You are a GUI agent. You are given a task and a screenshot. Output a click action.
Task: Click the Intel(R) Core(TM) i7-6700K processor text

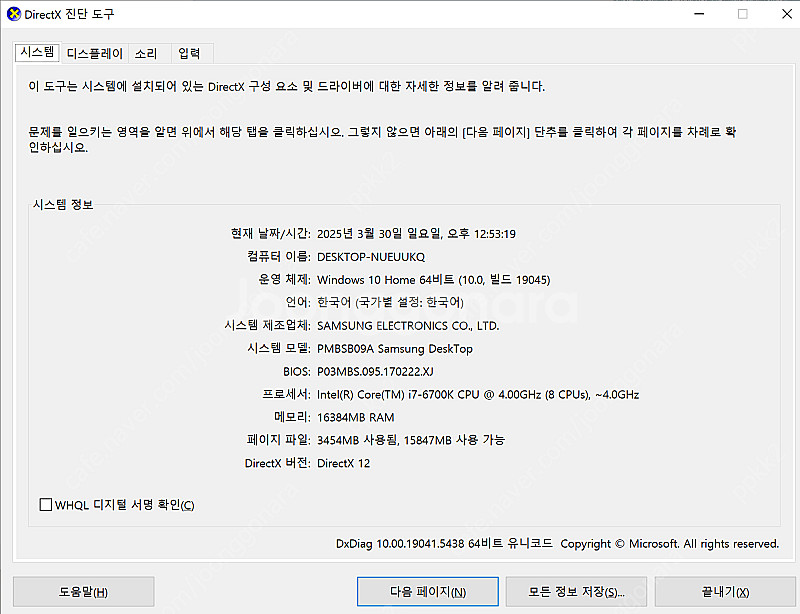(478, 395)
